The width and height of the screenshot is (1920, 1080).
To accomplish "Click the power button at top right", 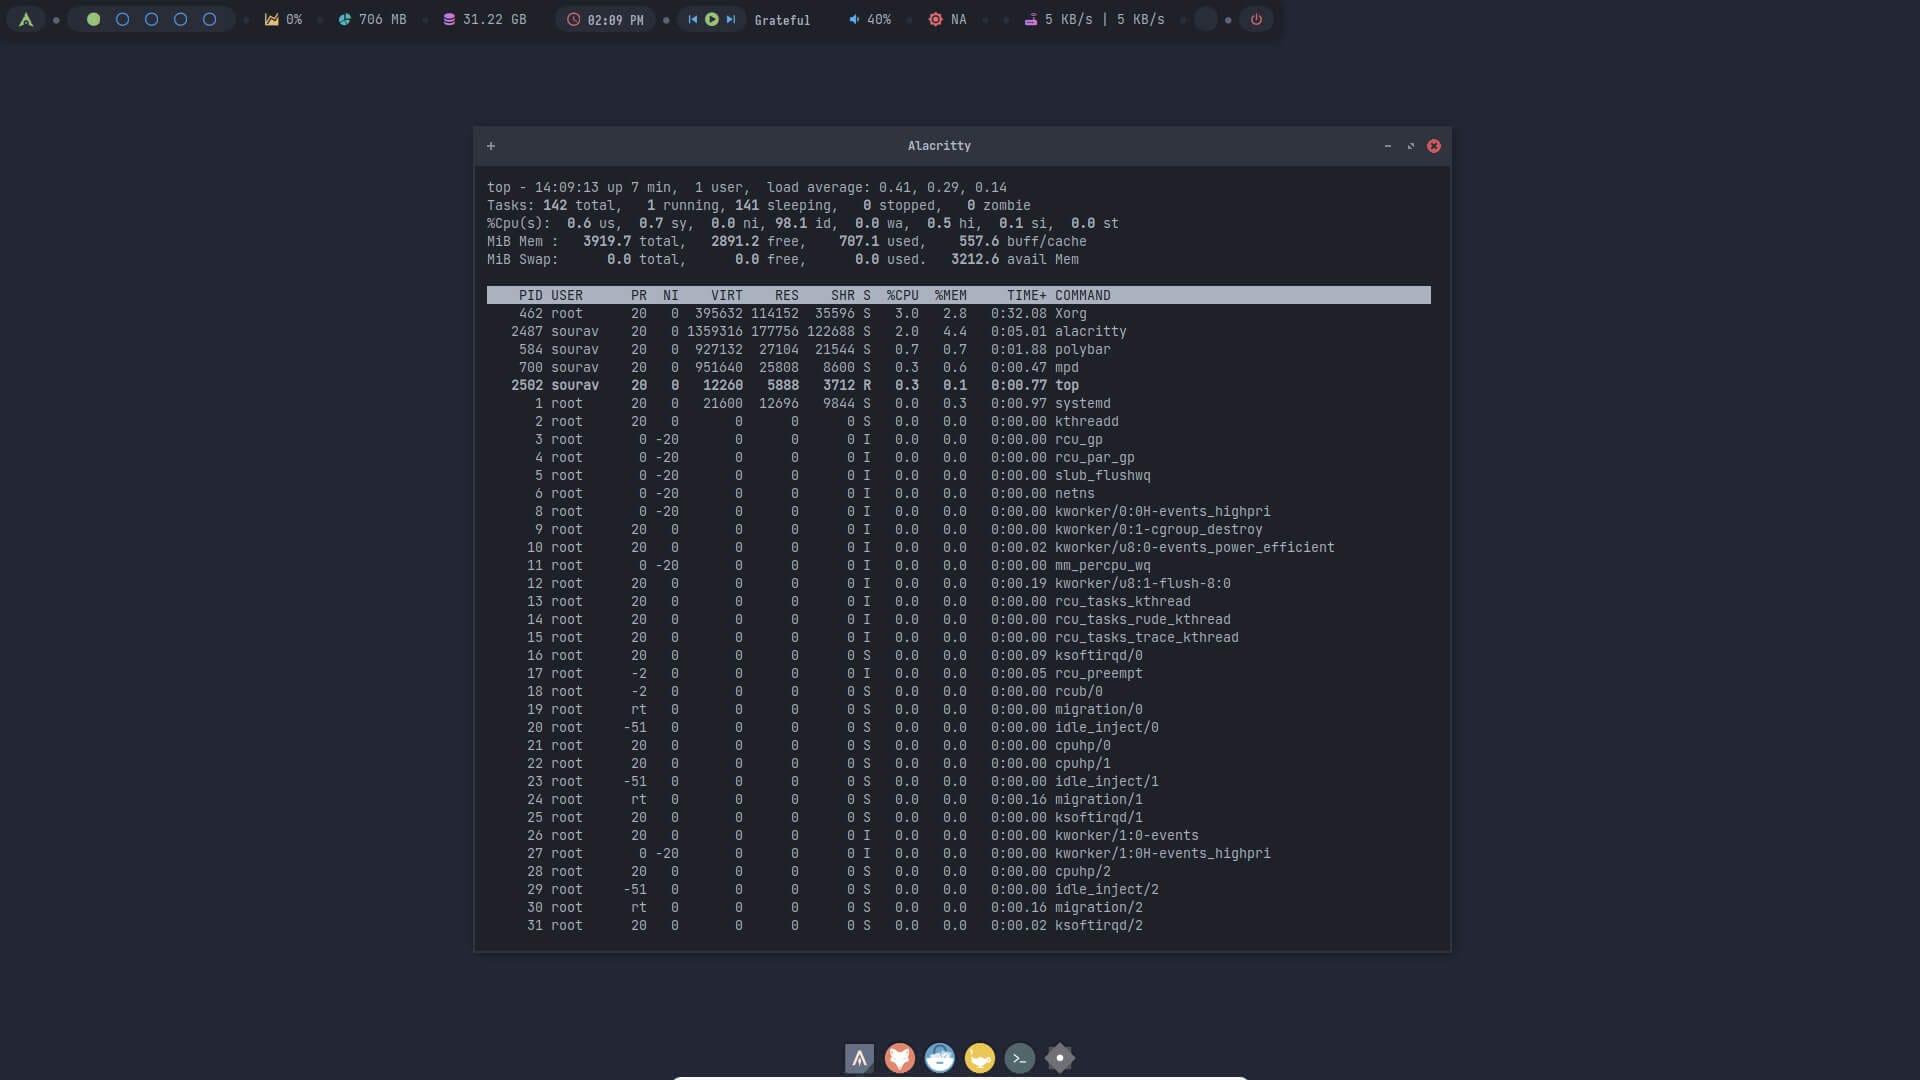I will pos(1256,18).
